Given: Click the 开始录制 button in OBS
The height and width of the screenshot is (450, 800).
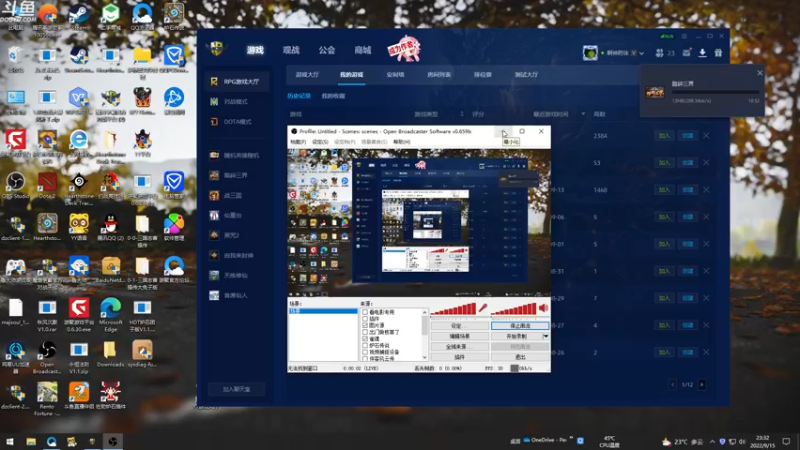Looking at the screenshot, I should [516, 336].
